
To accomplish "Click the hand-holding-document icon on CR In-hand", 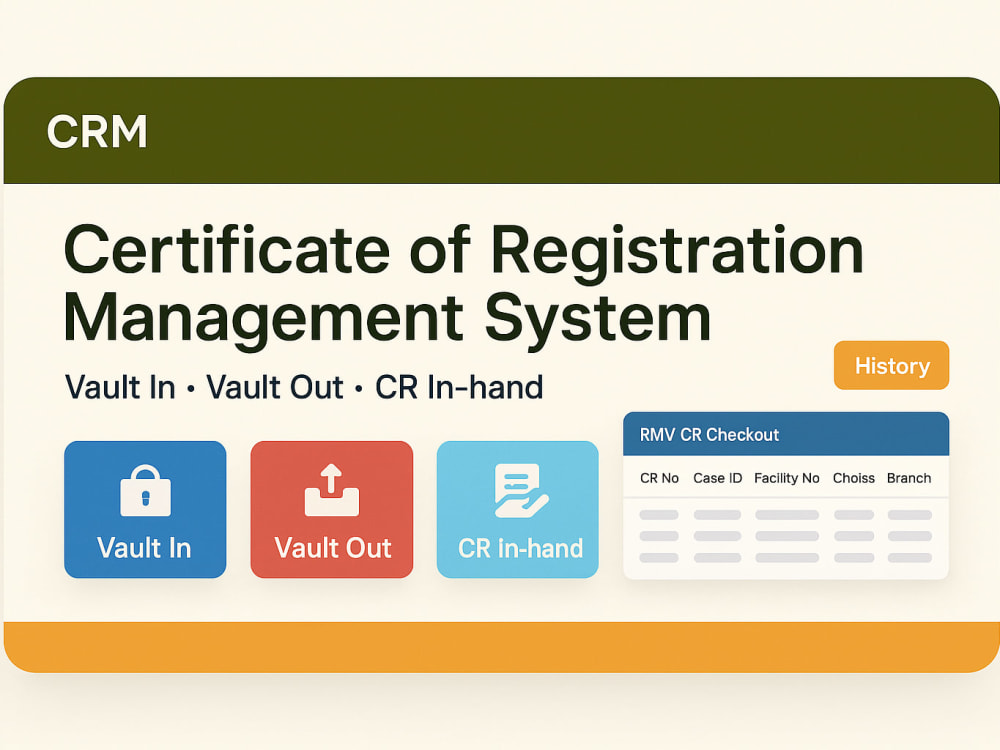I will click(520, 490).
